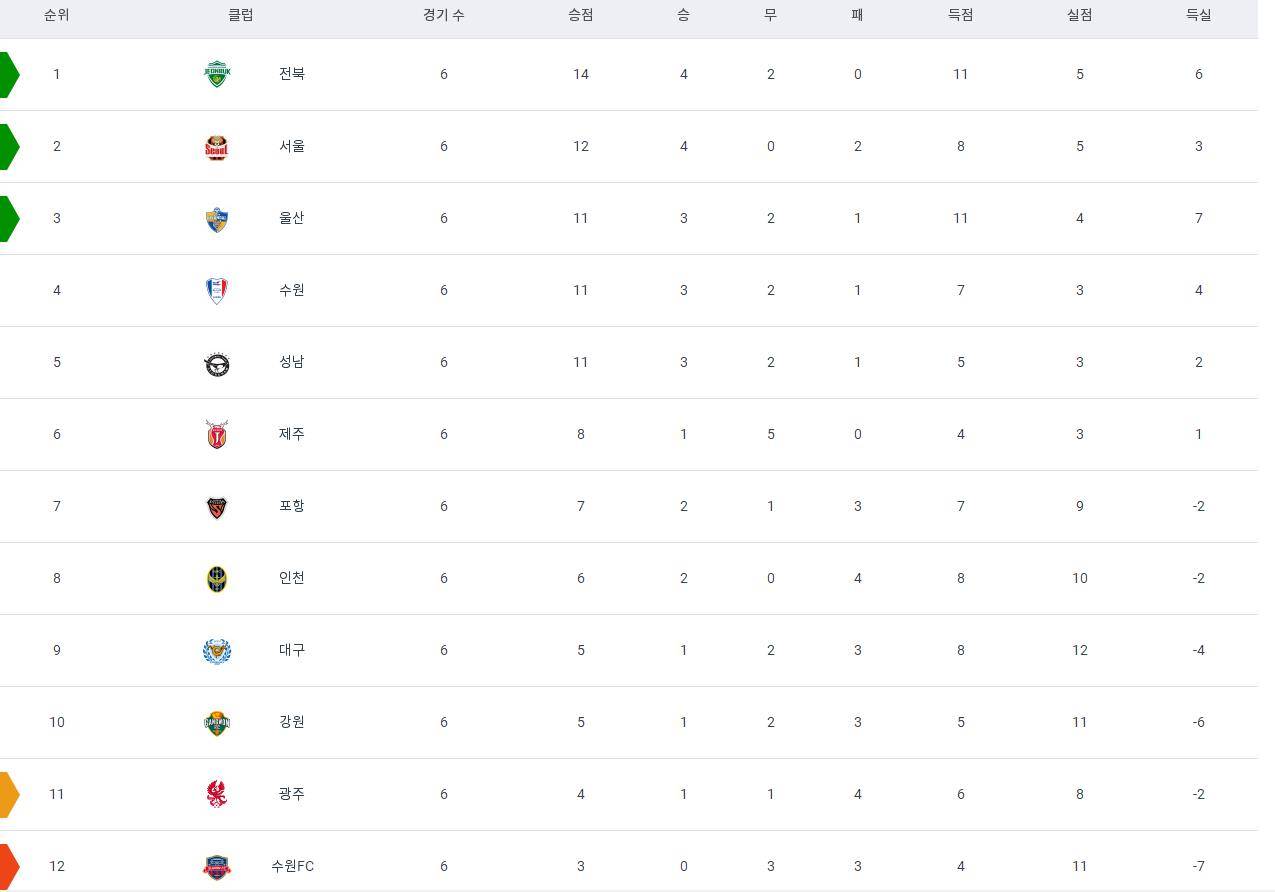Click the green marker beside rank 1
1275x892 pixels.
coord(9,74)
